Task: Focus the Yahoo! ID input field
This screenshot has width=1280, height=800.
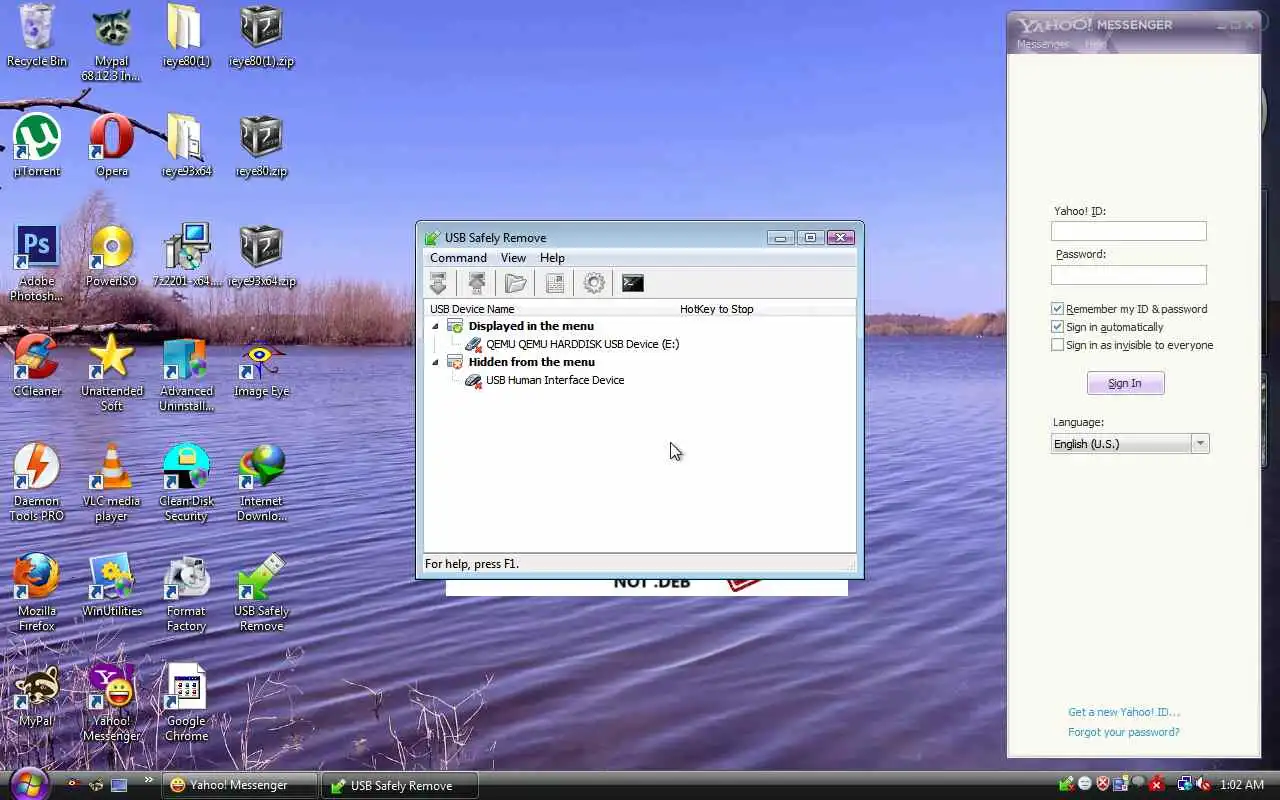Action: coord(1128,231)
